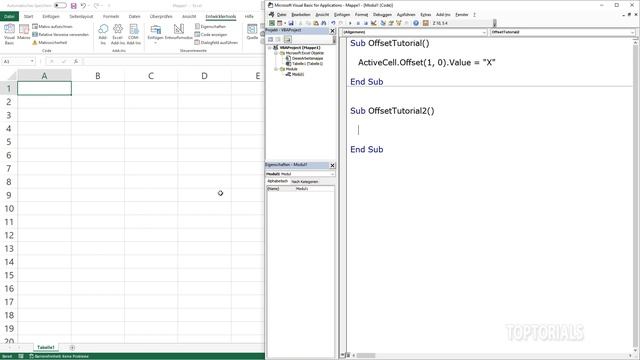Screen dimensions: 640x360
Task: Run the macro with VBA play icon
Action: click(x=350, y=23)
